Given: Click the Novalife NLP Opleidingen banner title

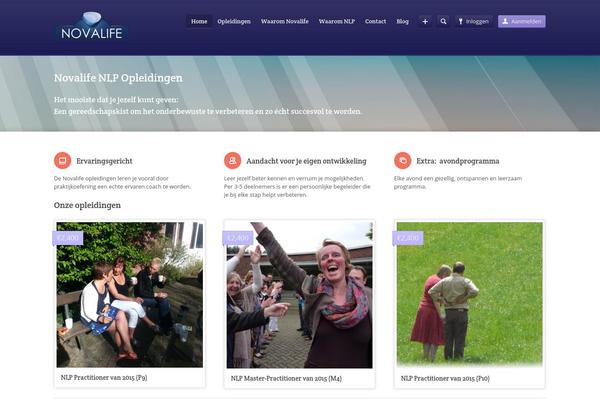Looking at the screenshot, I should pyautogui.click(x=118, y=78).
